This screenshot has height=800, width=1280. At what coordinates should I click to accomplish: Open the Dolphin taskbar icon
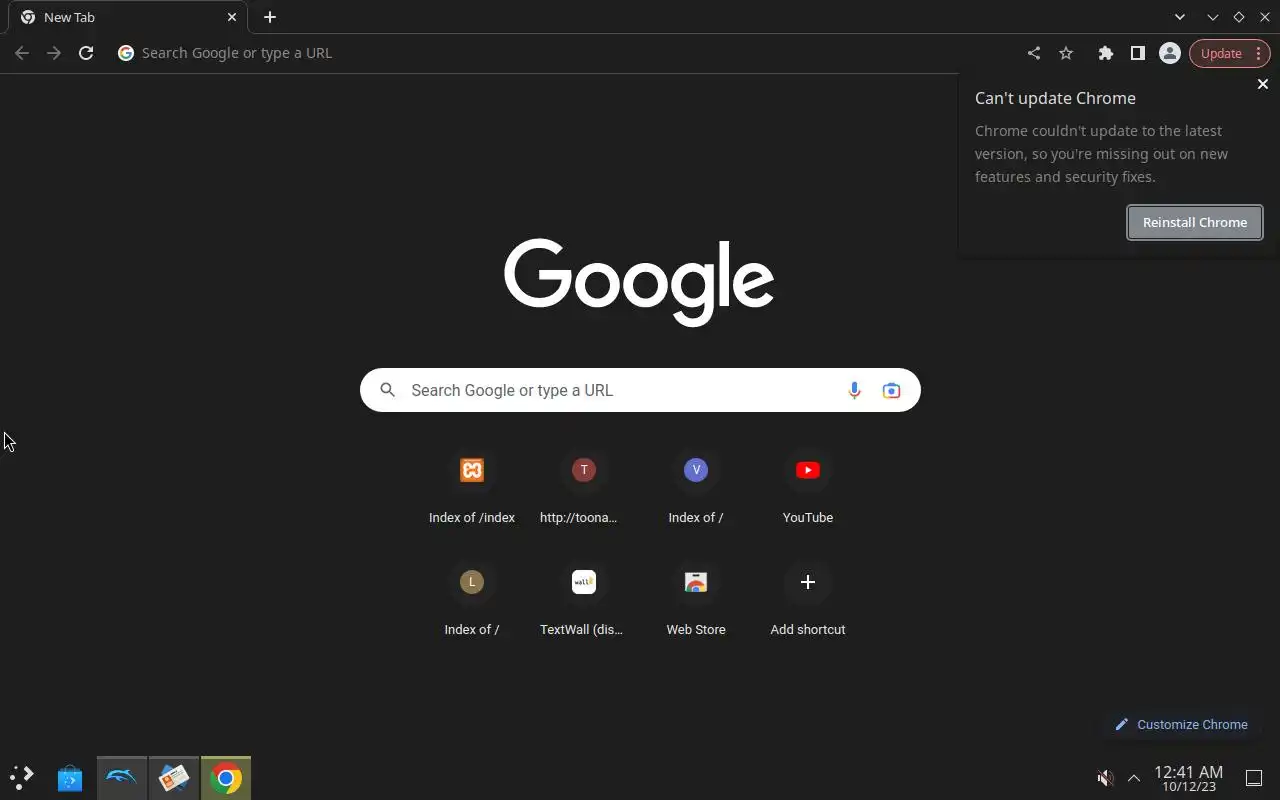coord(122,778)
